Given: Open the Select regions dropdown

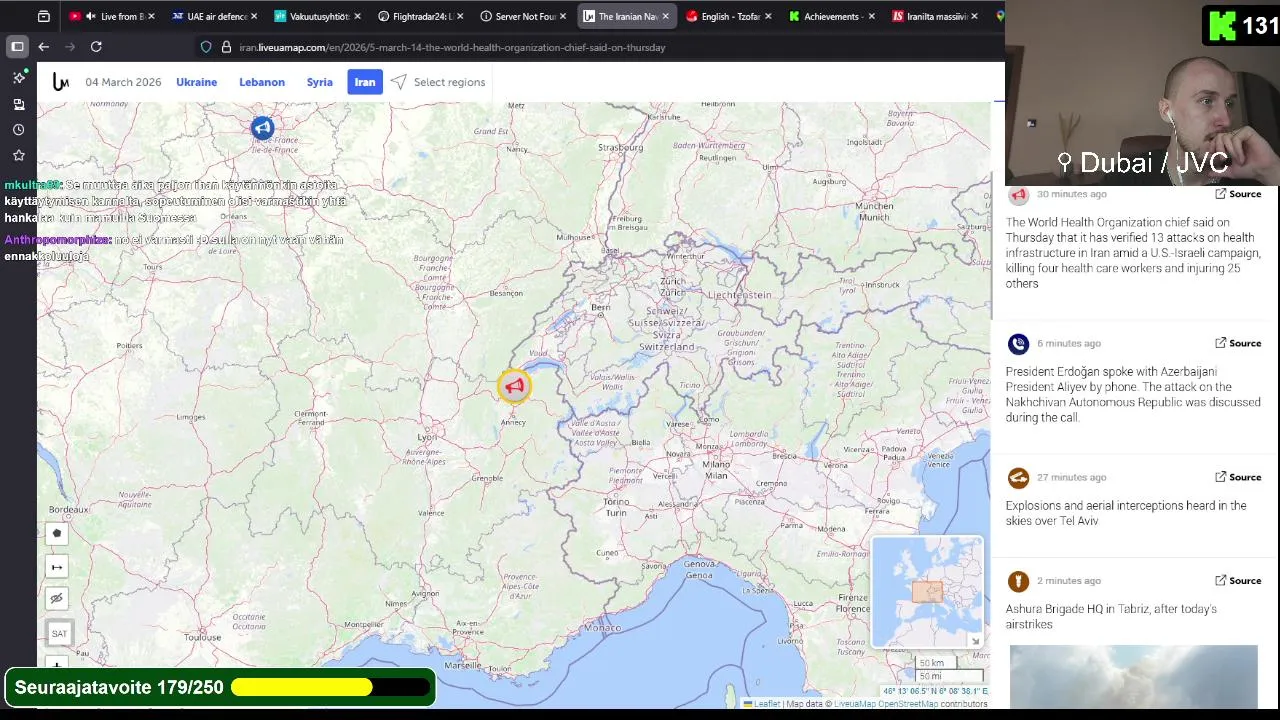Looking at the screenshot, I should (449, 82).
